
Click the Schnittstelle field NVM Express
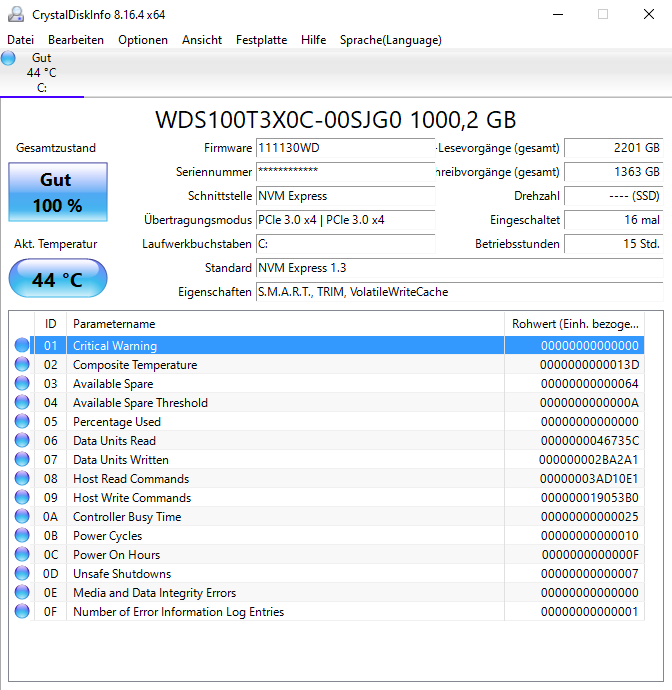pos(345,196)
